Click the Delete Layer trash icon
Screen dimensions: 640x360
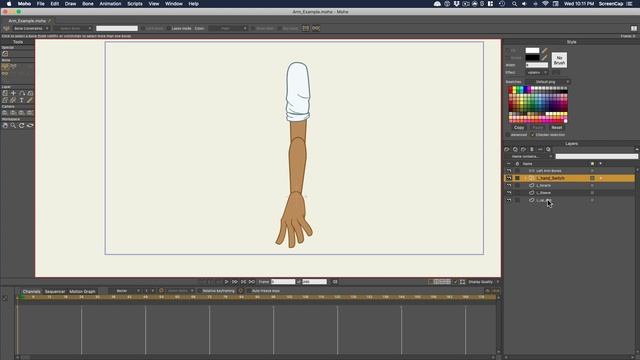(531, 149)
